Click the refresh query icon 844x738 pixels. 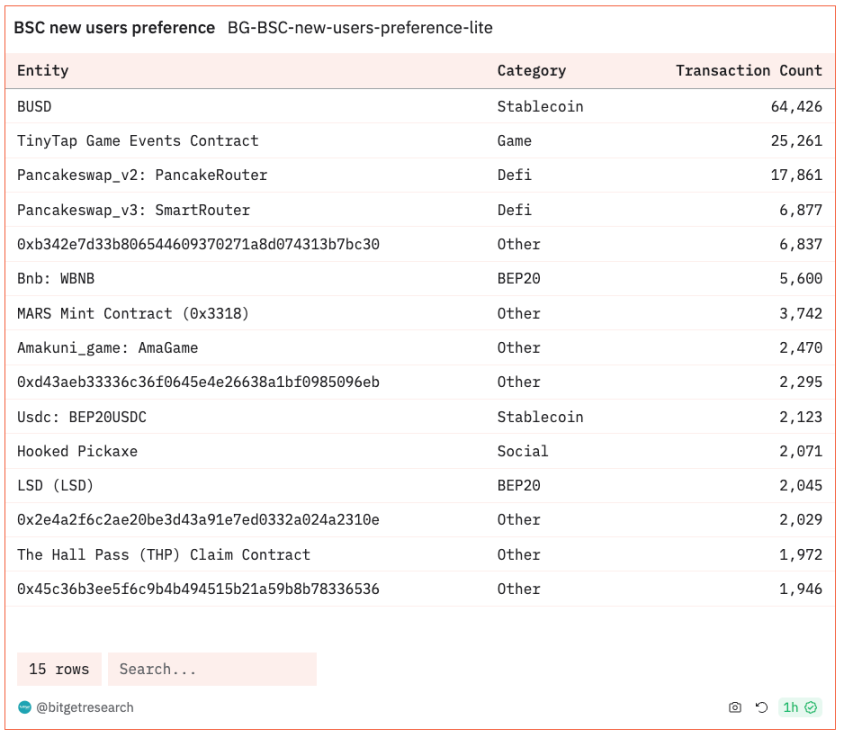761,707
